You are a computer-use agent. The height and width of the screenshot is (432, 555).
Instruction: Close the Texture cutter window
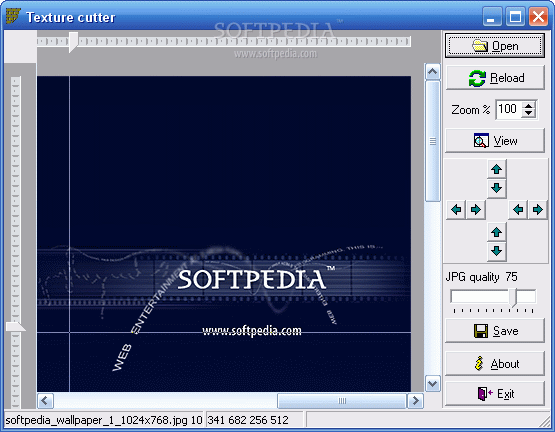(x=538, y=17)
